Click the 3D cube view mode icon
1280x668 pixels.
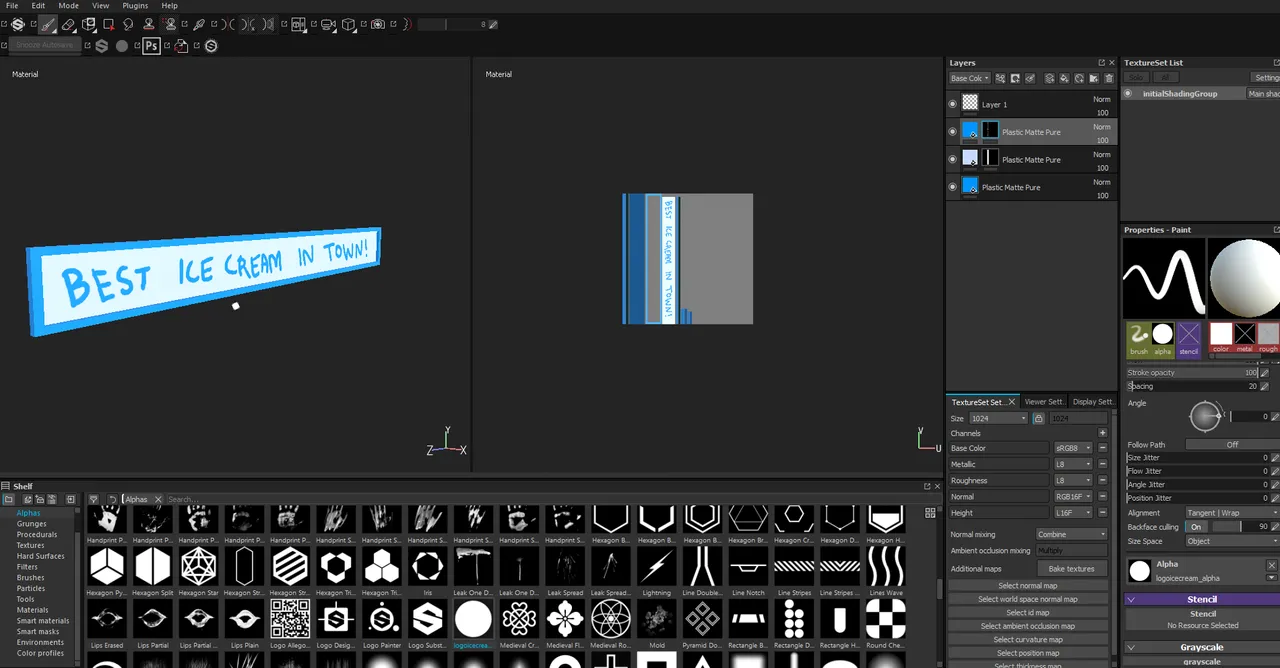[x=348, y=25]
